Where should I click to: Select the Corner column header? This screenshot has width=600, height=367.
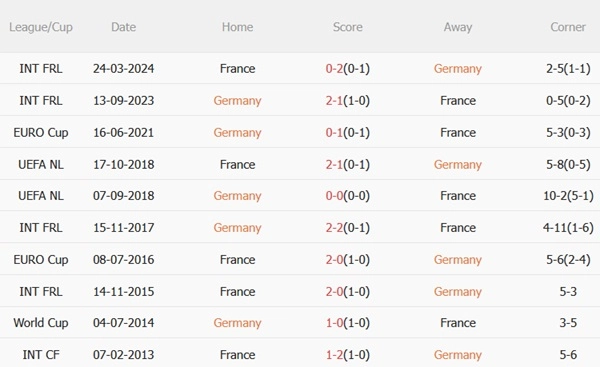pyautogui.click(x=568, y=27)
